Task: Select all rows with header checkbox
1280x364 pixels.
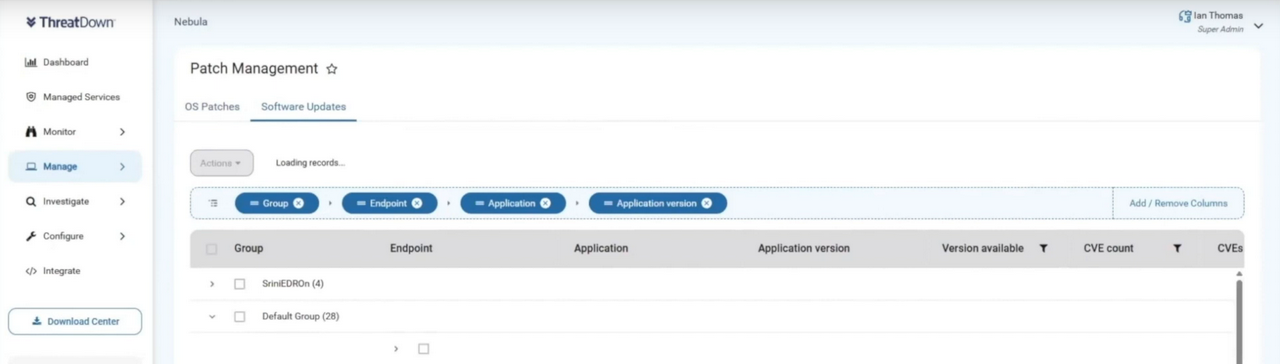Action: click(x=211, y=249)
